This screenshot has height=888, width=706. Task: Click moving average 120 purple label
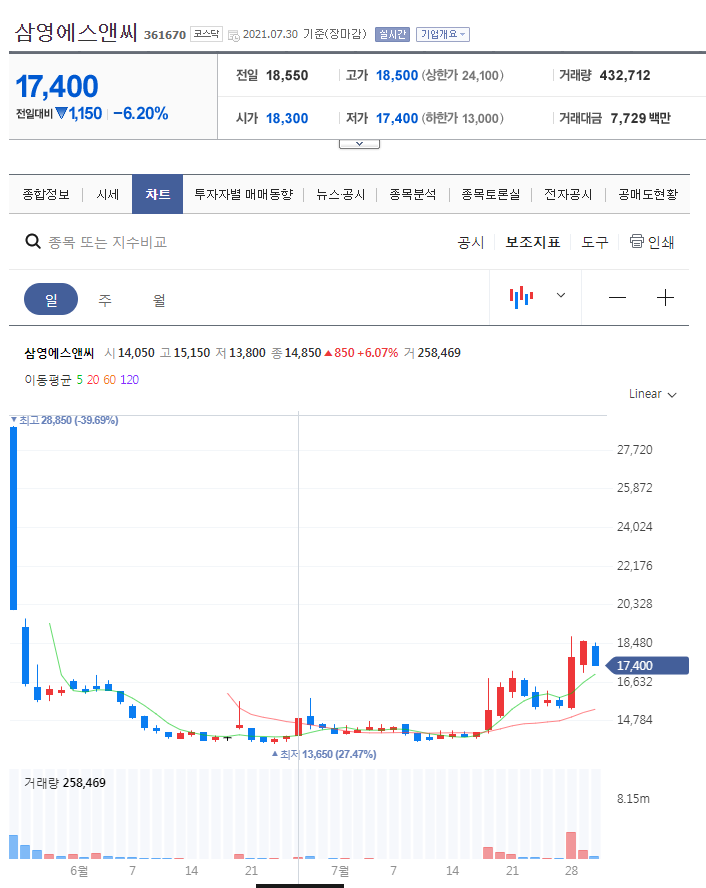click(129, 379)
